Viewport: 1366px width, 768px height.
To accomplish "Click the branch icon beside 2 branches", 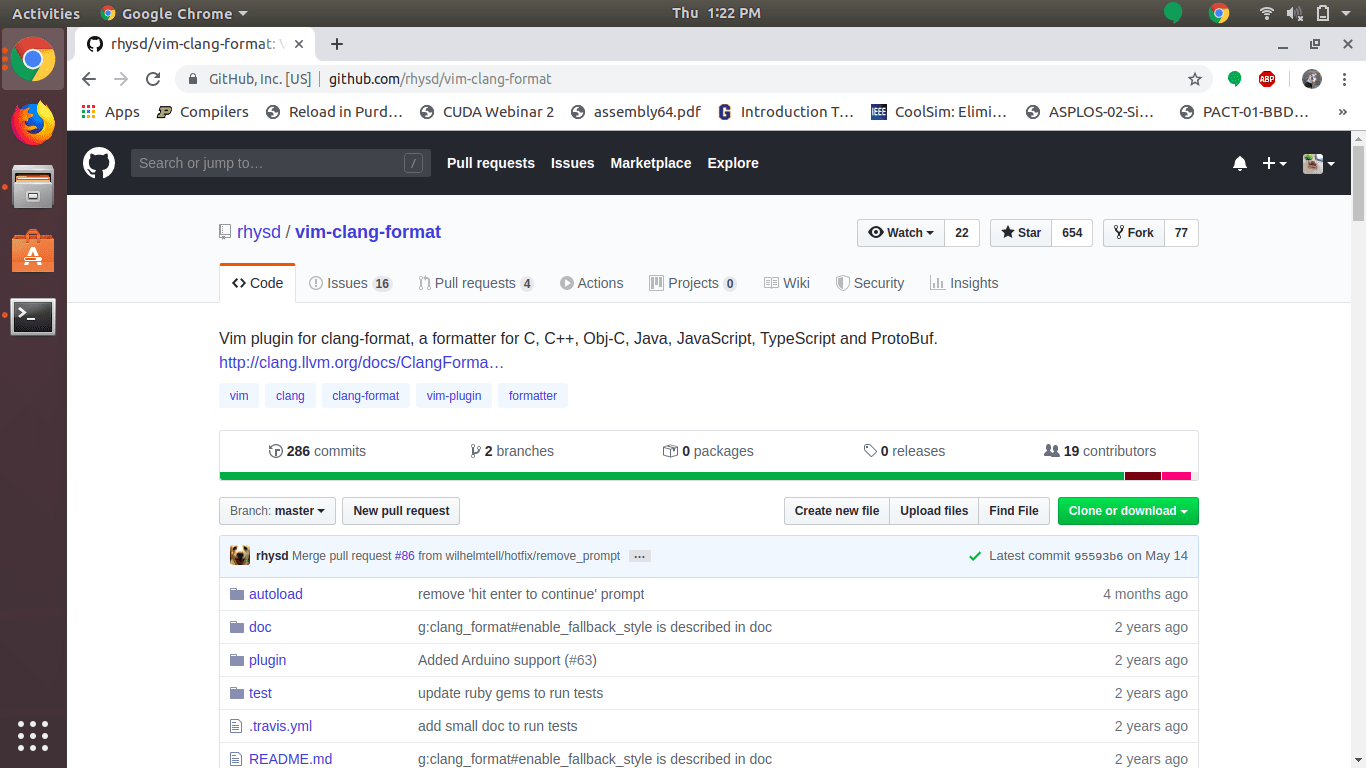I will click(x=476, y=451).
